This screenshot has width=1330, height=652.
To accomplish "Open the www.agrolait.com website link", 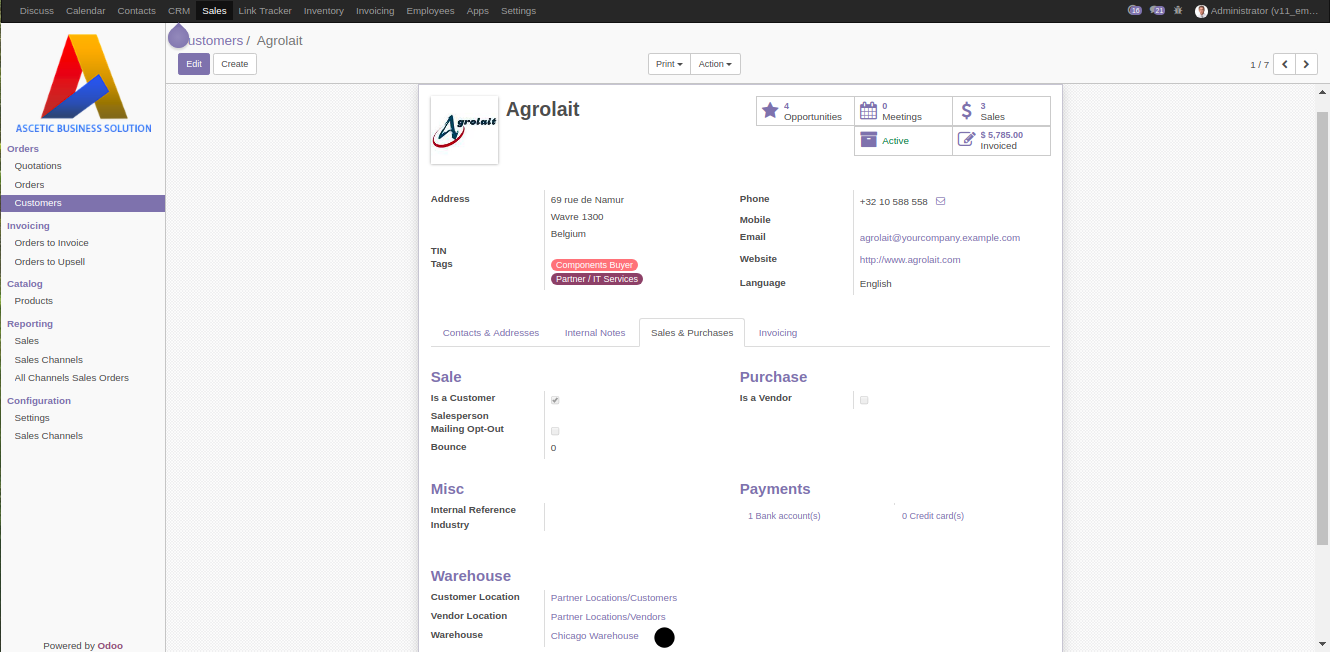I will (x=910, y=260).
